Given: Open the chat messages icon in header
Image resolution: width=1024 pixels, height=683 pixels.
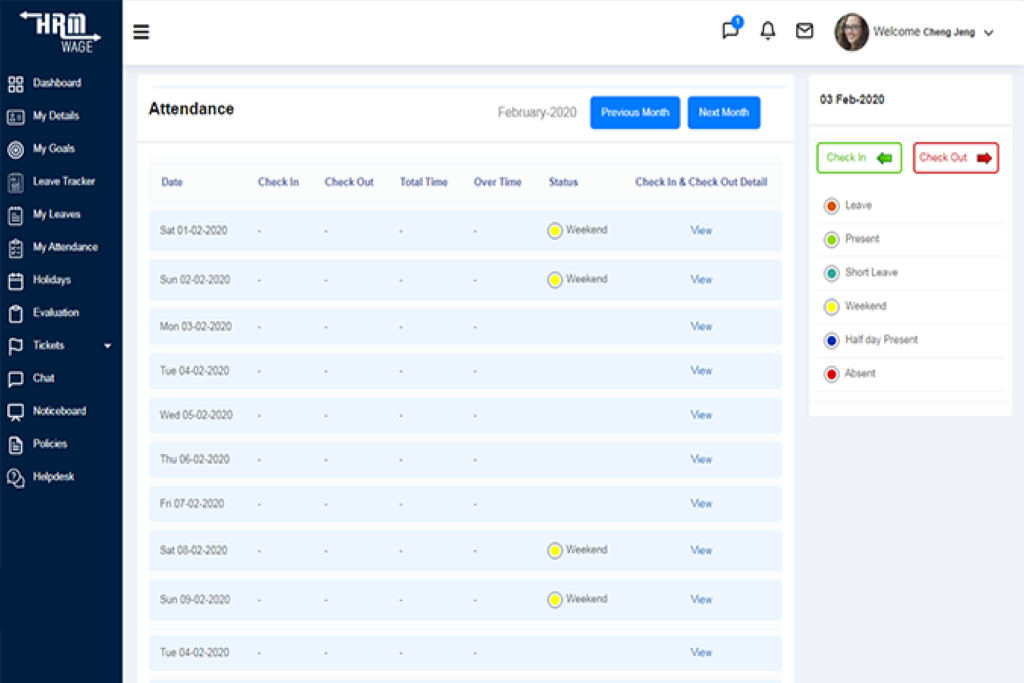Looking at the screenshot, I should [x=731, y=29].
